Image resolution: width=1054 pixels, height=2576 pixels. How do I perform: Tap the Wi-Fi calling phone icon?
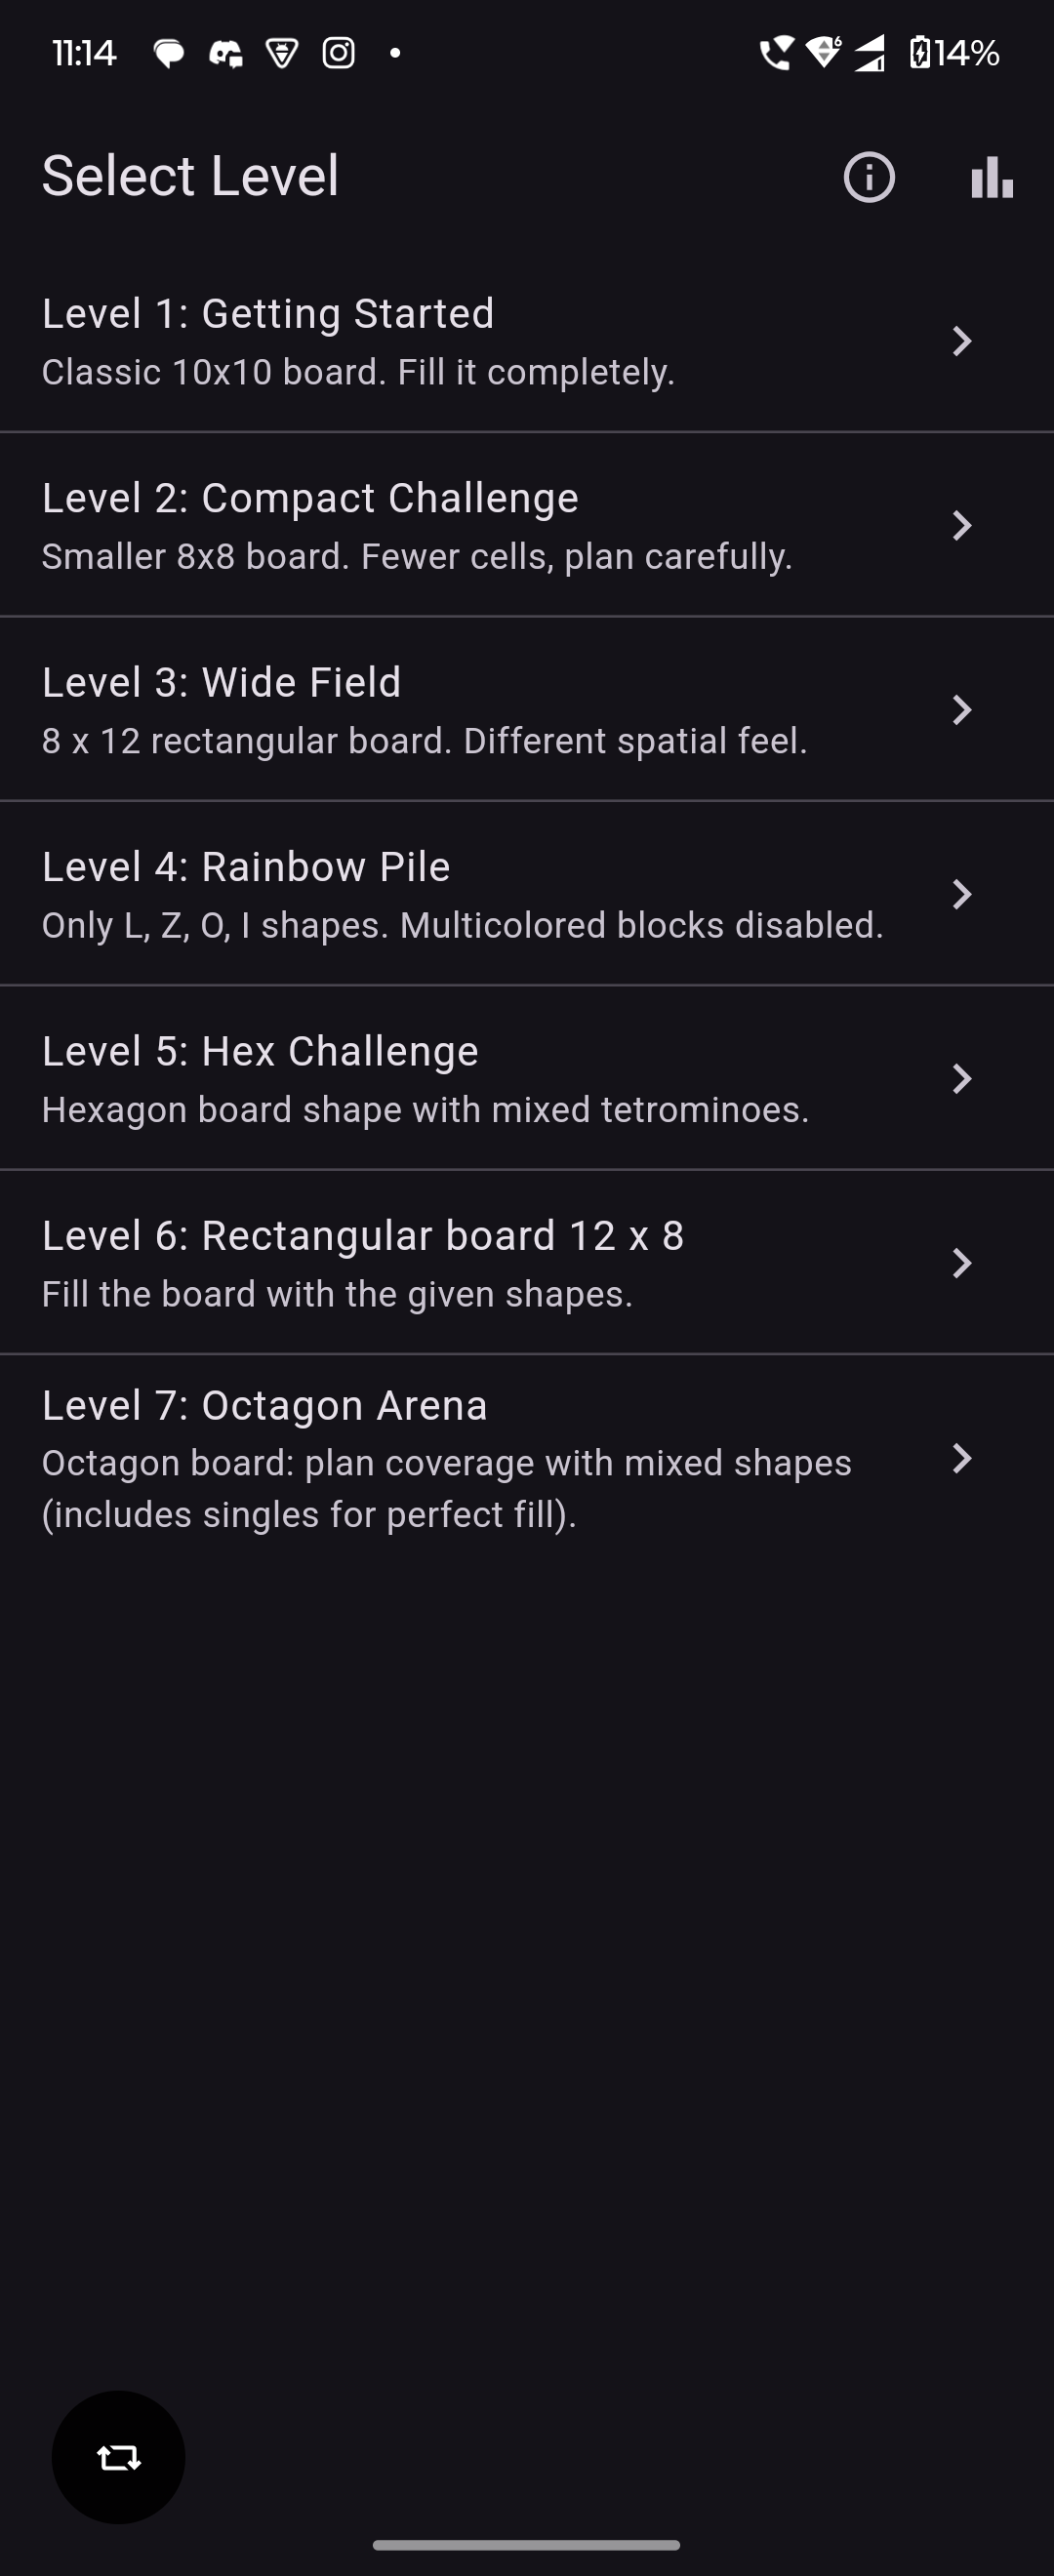[775, 53]
